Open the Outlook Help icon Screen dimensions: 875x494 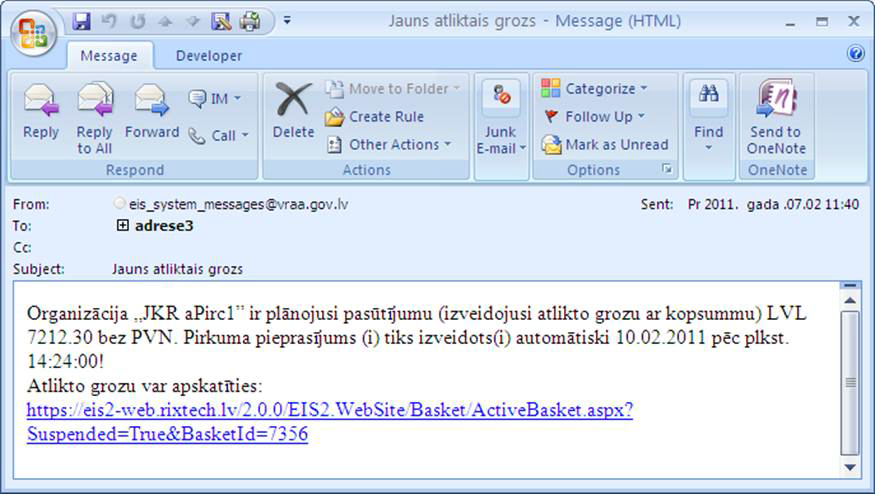856,54
